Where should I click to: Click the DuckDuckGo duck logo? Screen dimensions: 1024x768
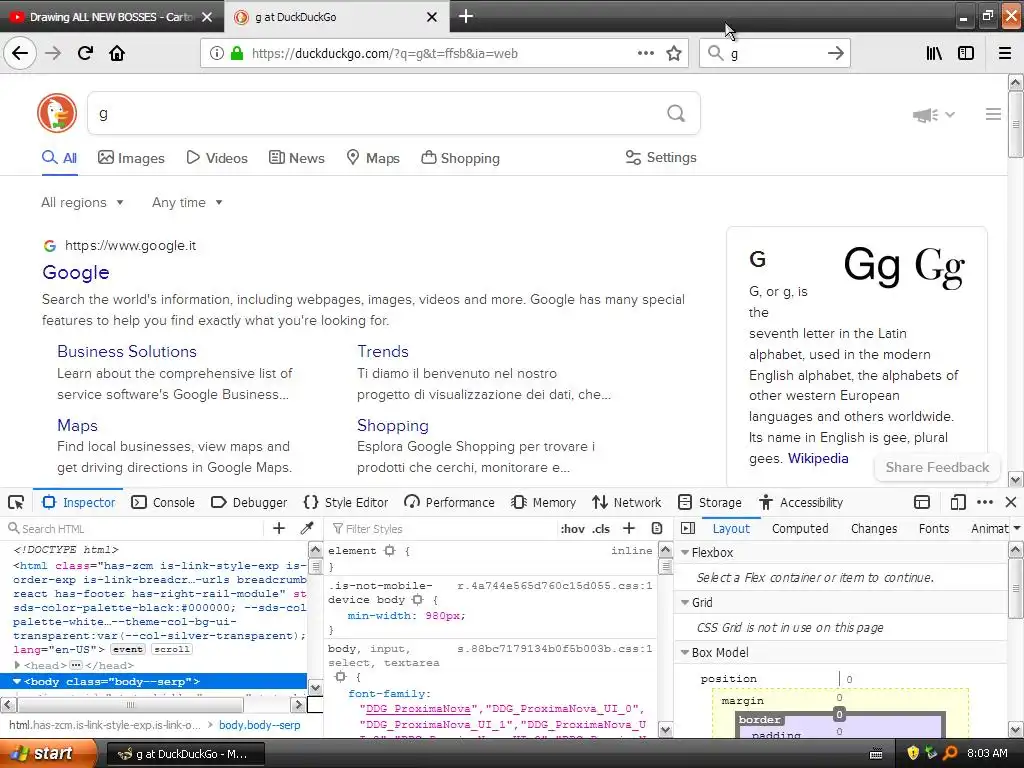coord(57,113)
